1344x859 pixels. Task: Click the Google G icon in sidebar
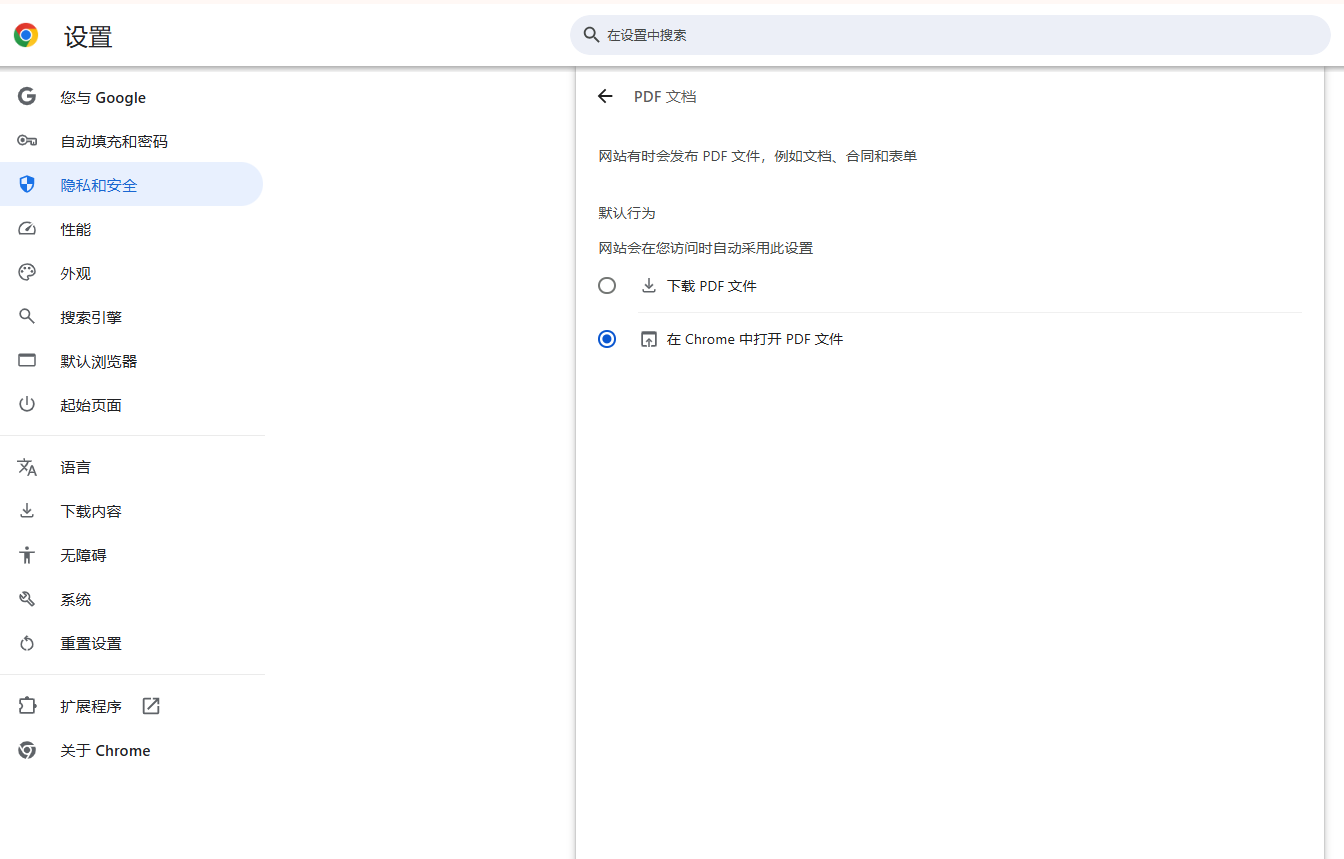pyautogui.click(x=27, y=97)
